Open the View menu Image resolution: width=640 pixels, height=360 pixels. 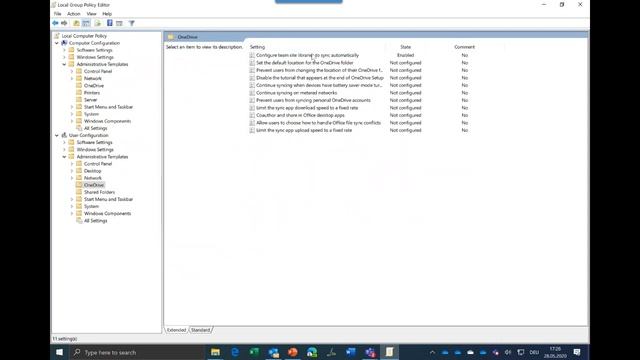click(x=91, y=14)
